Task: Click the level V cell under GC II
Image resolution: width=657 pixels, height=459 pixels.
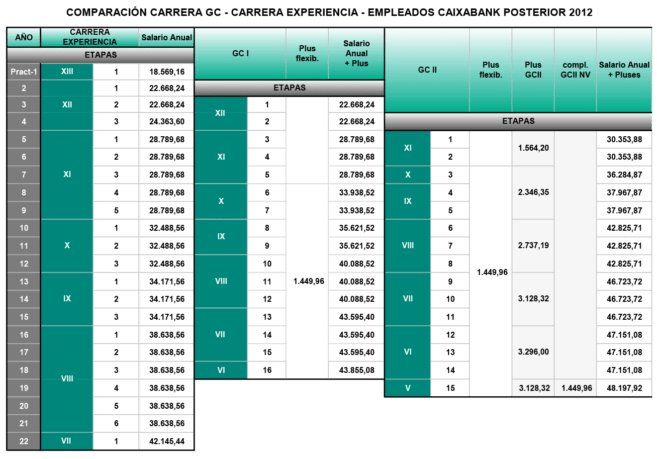Action: click(408, 386)
